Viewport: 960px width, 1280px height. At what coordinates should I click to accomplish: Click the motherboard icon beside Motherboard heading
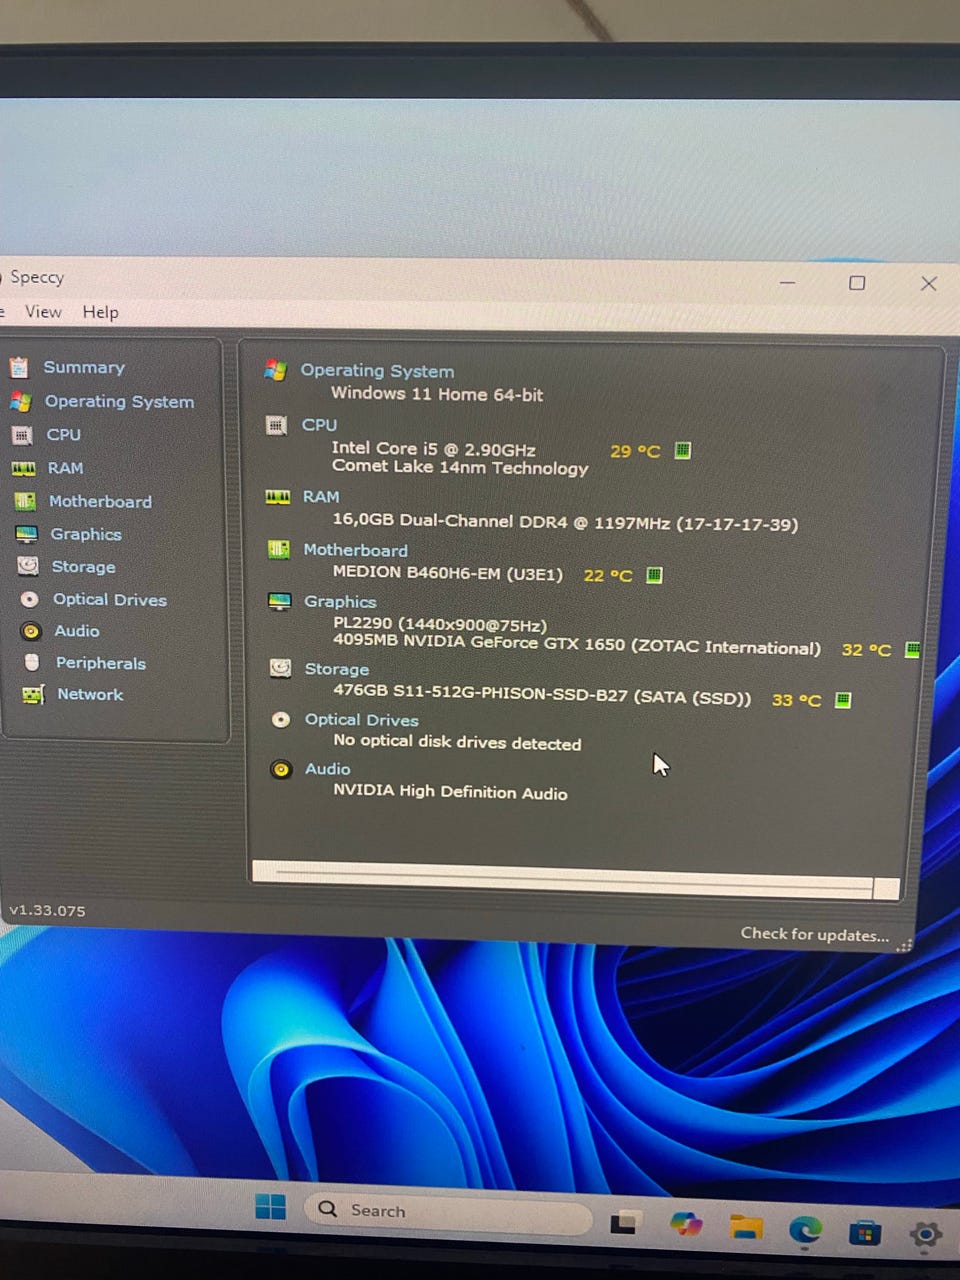pos(279,550)
